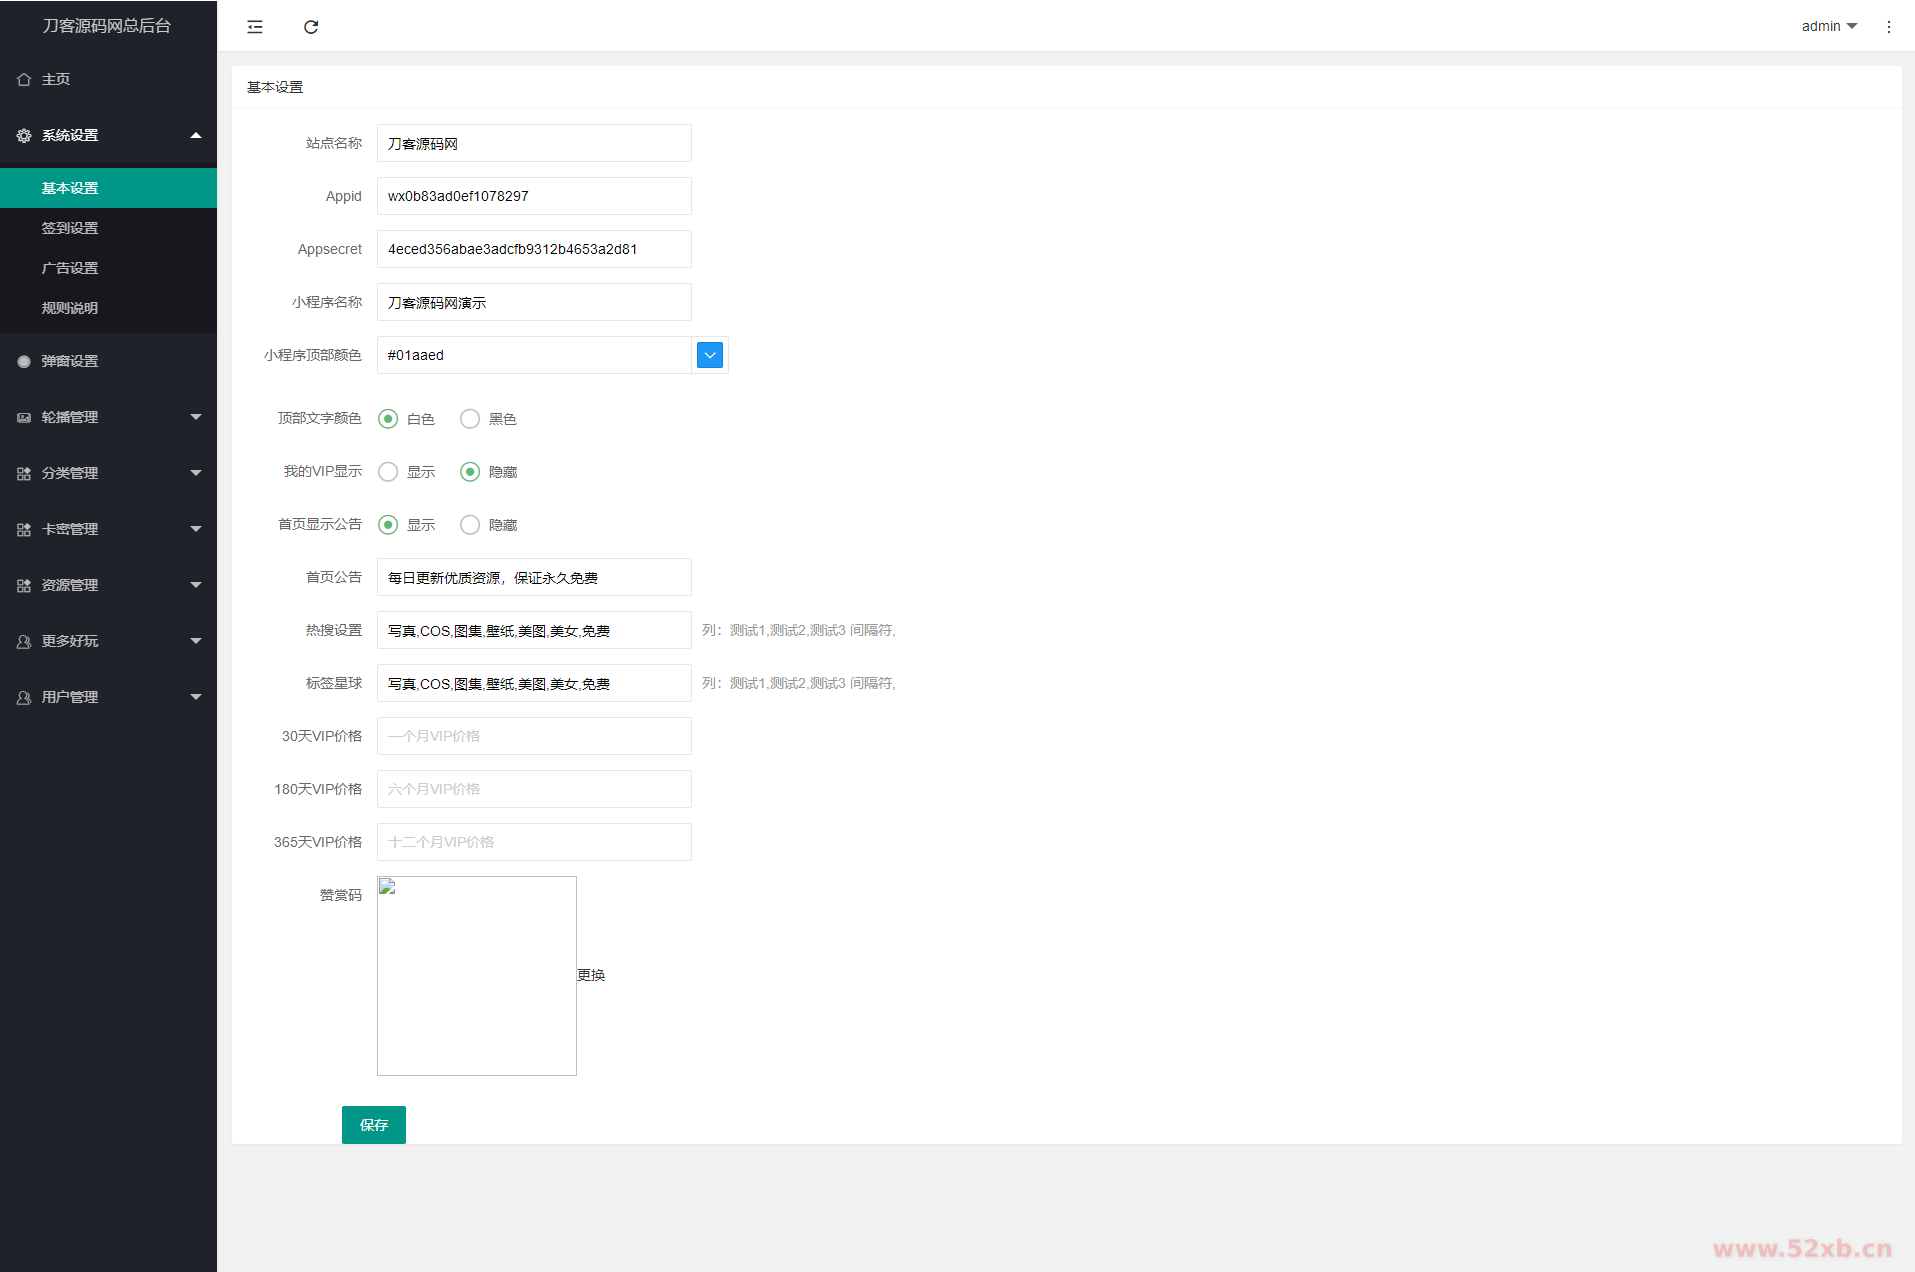1915x1272 pixels.
Task: Open the blue color picker swatch
Action: [710, 355]
